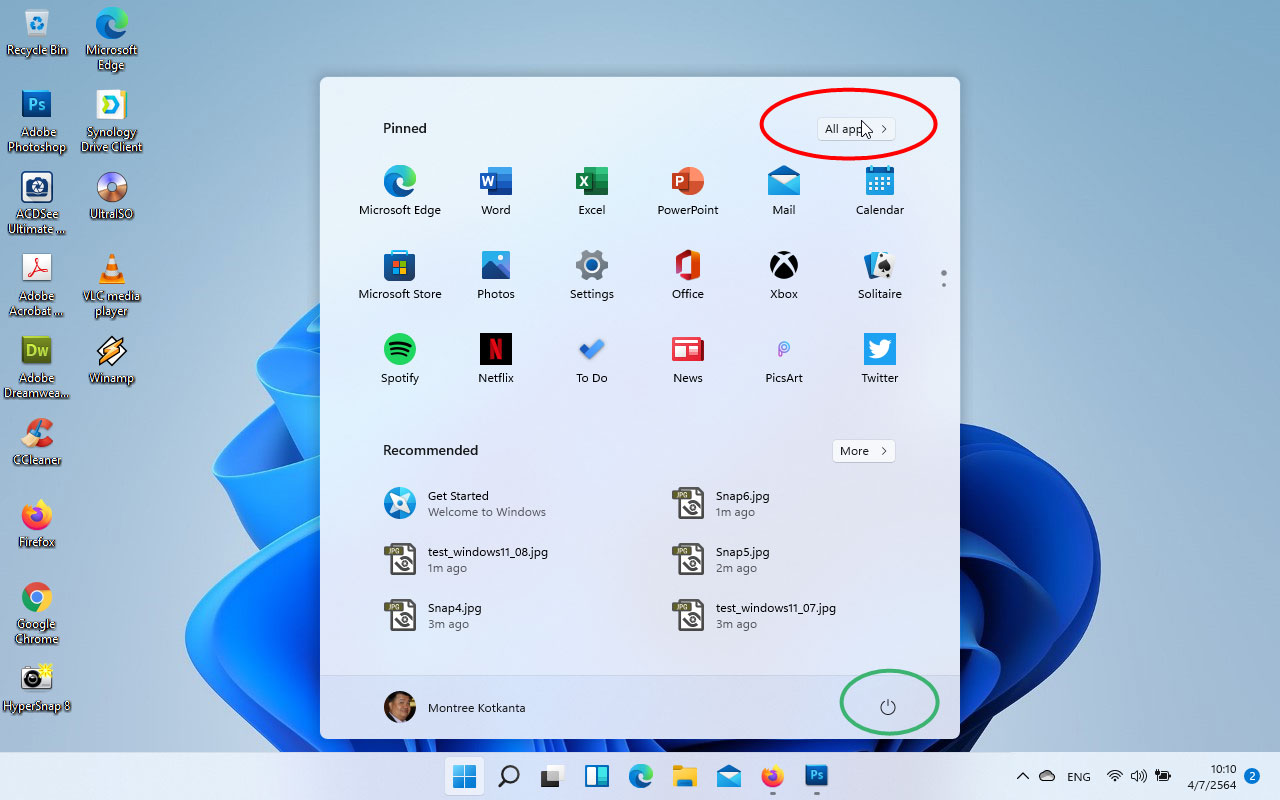Screen dimensions: 1280x800
Task: Open Netflix from the Start menu
Action: click(x=495, y=358)
